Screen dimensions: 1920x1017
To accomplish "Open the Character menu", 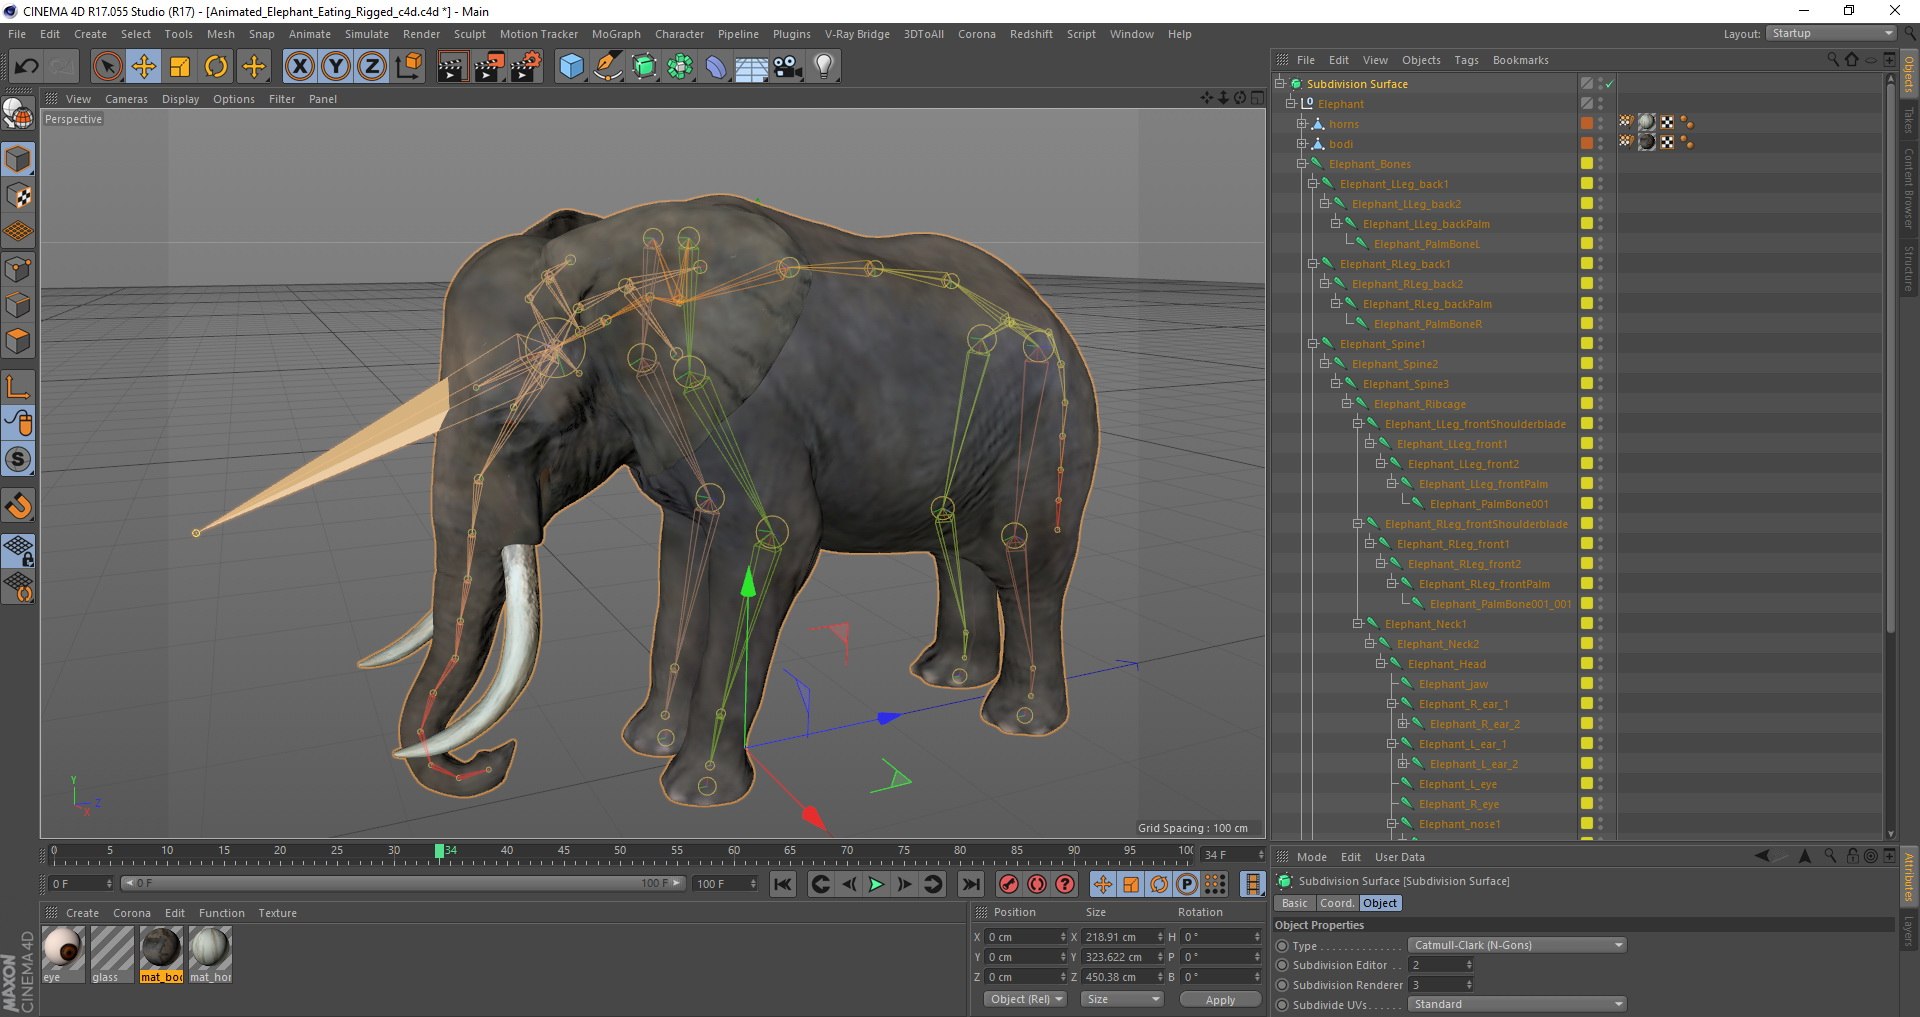I will pyautogui.click(x=679, y=34).
